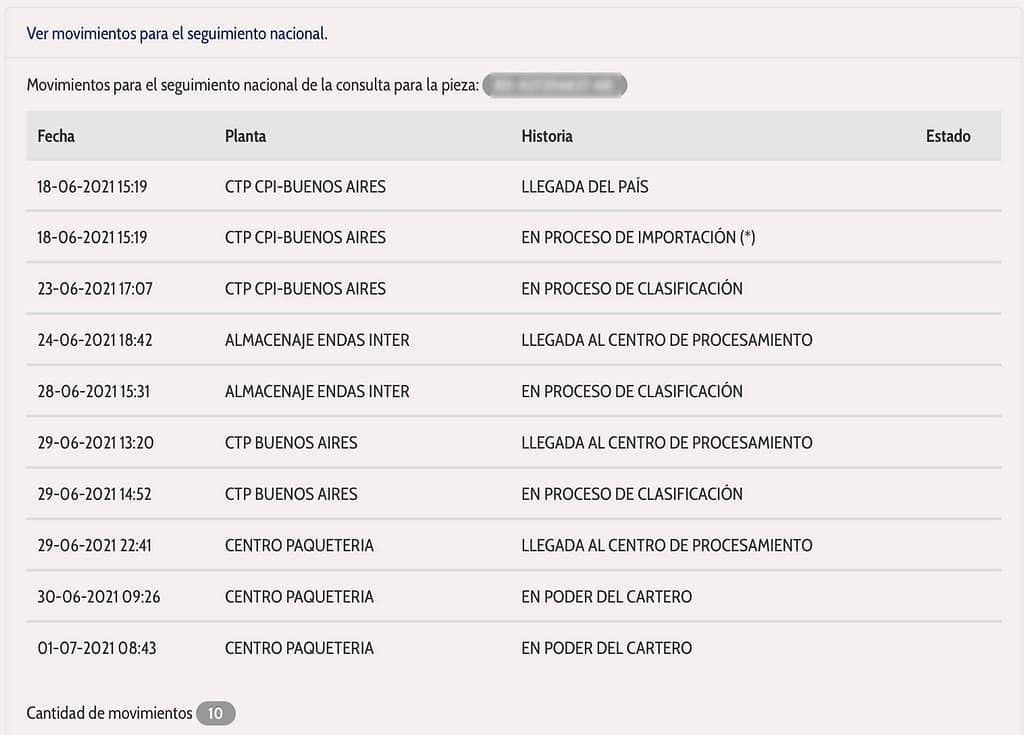Click the 'Cantidad de movimientos' label
This screenshot has height=735, width=1024.
coord(109,713)
